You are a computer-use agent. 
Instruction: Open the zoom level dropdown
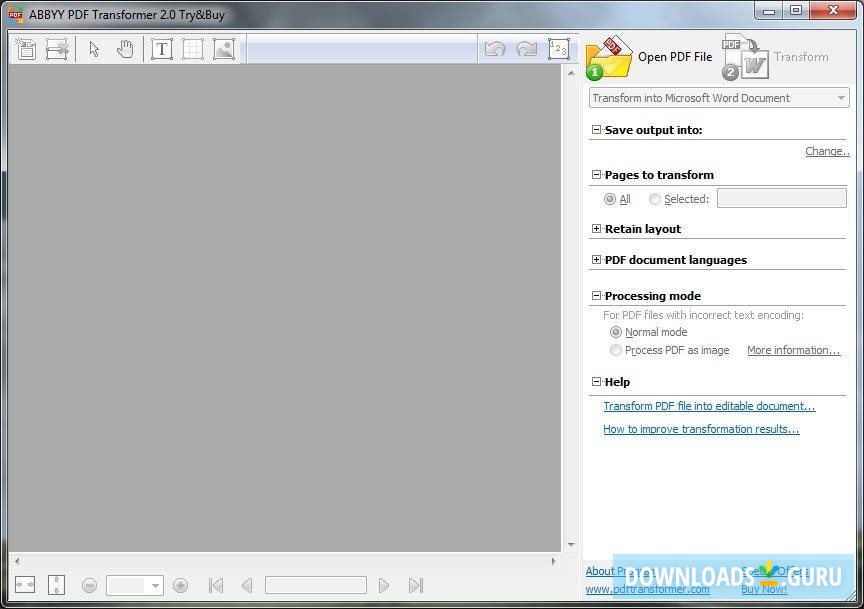coord(155,585)
